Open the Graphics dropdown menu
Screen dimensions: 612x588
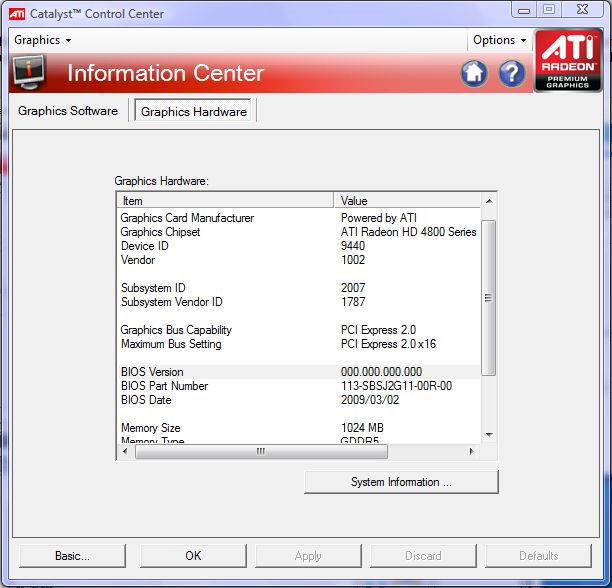tap(42, 40)
